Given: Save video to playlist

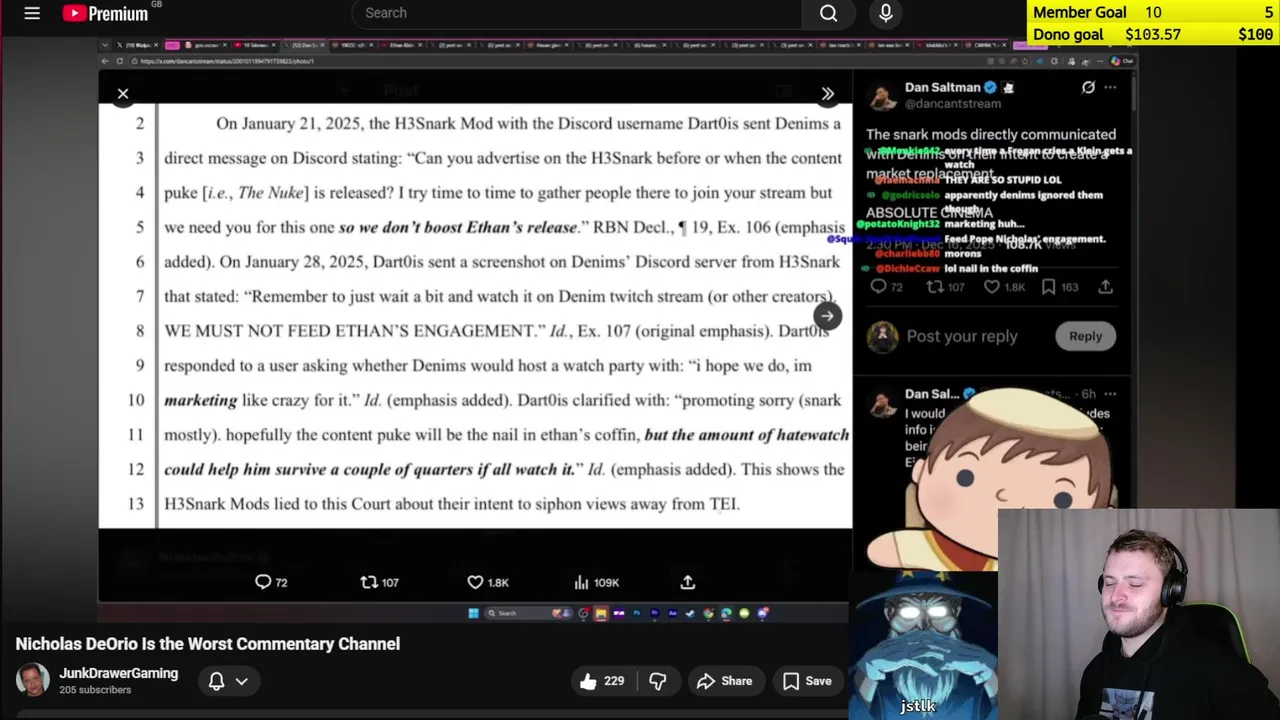Looking at the screenshot, I should pyautogui.click(x=807, y=681).
